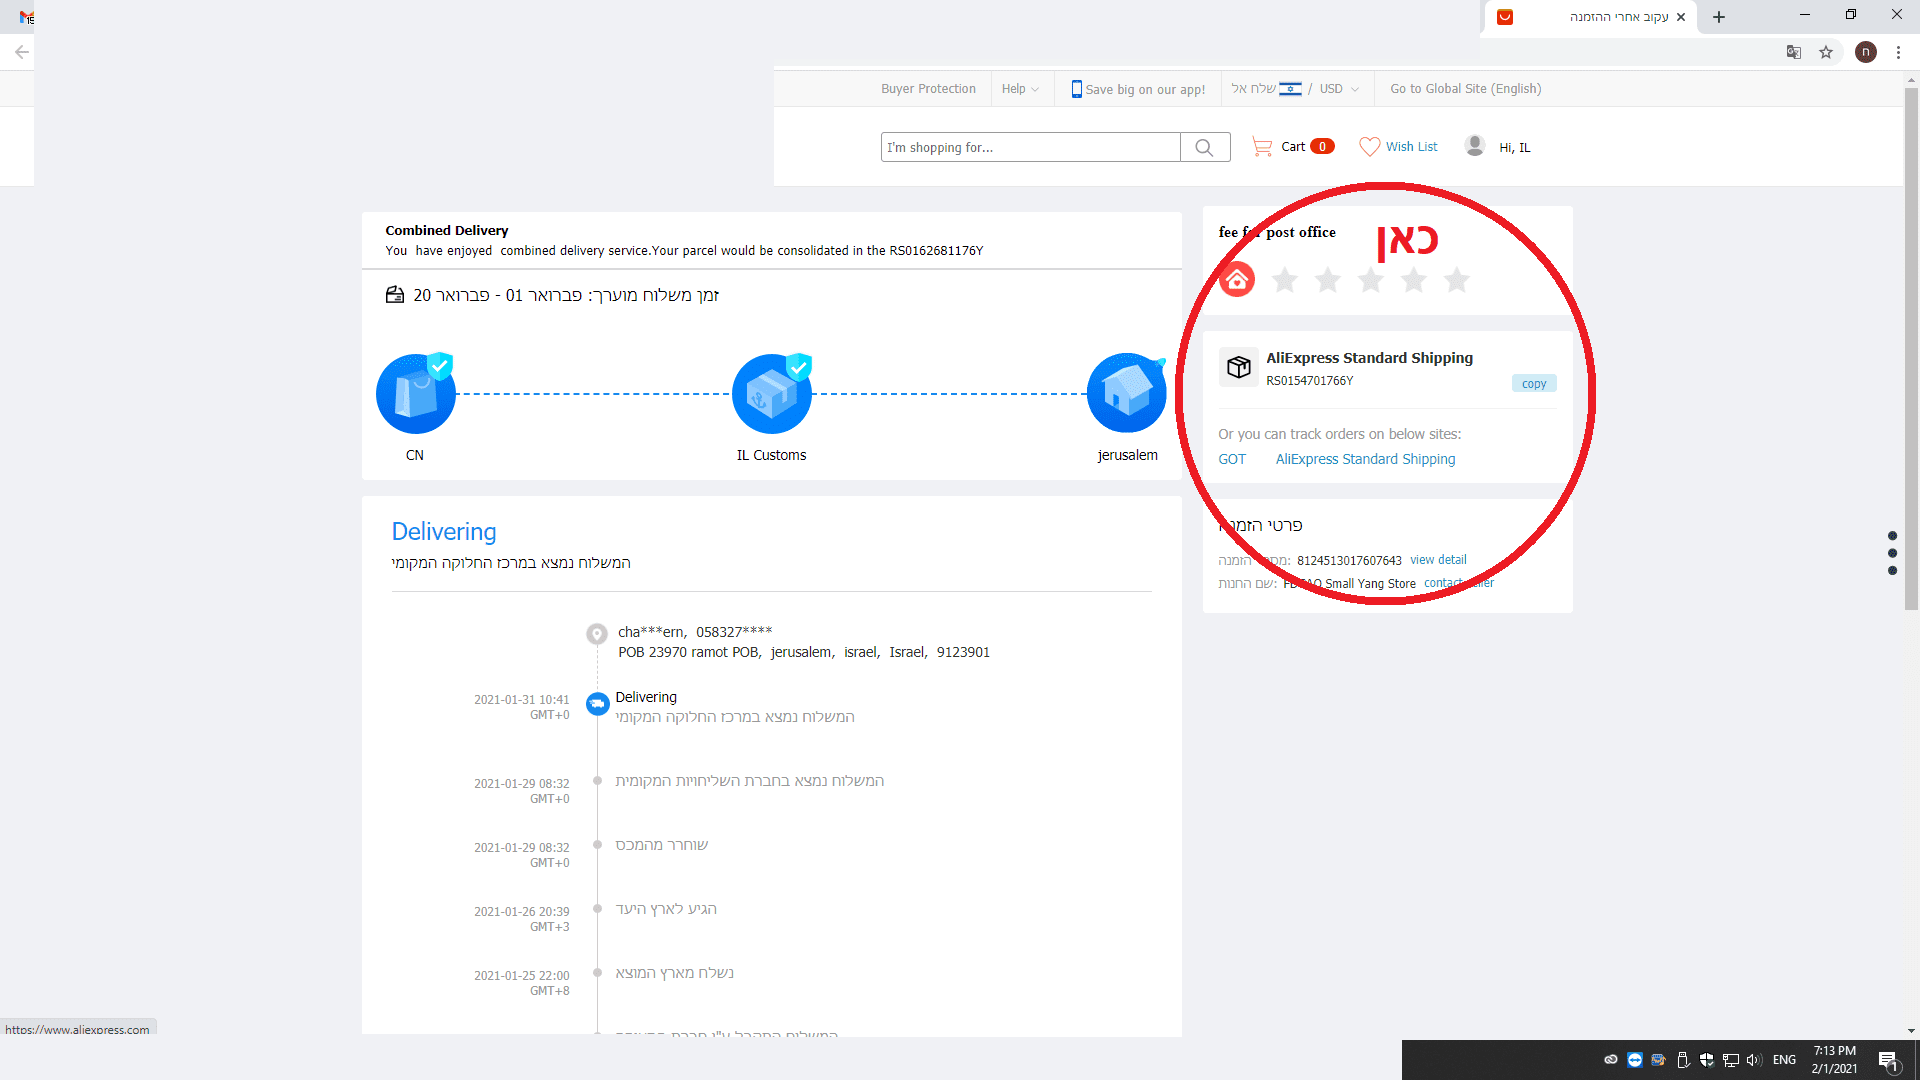This screenshot has width=1920, height=1080.
Task: Switch to the AliExpress tracking tab
Action: 1589,17
